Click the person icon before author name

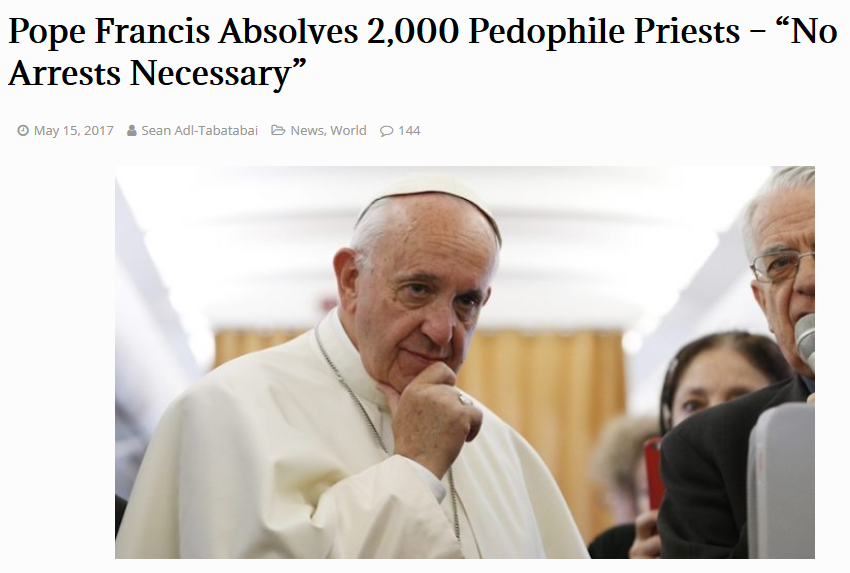click(132, 131)
